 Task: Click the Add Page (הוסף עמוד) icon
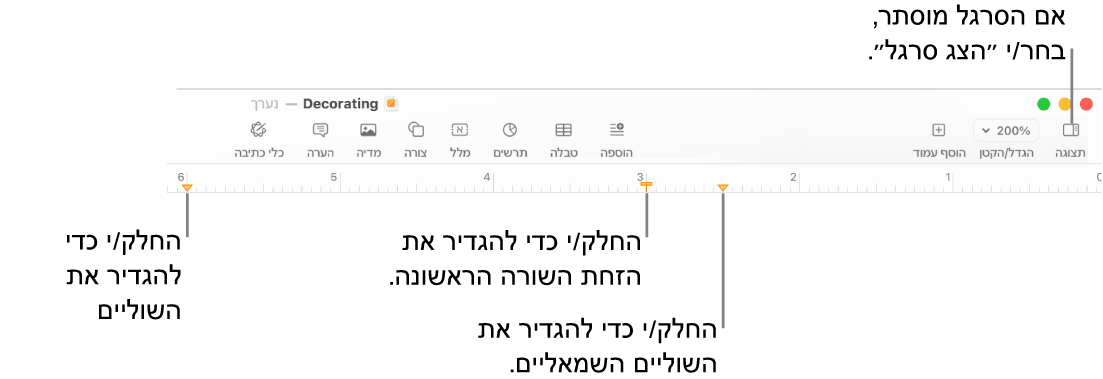coord(938,130)
